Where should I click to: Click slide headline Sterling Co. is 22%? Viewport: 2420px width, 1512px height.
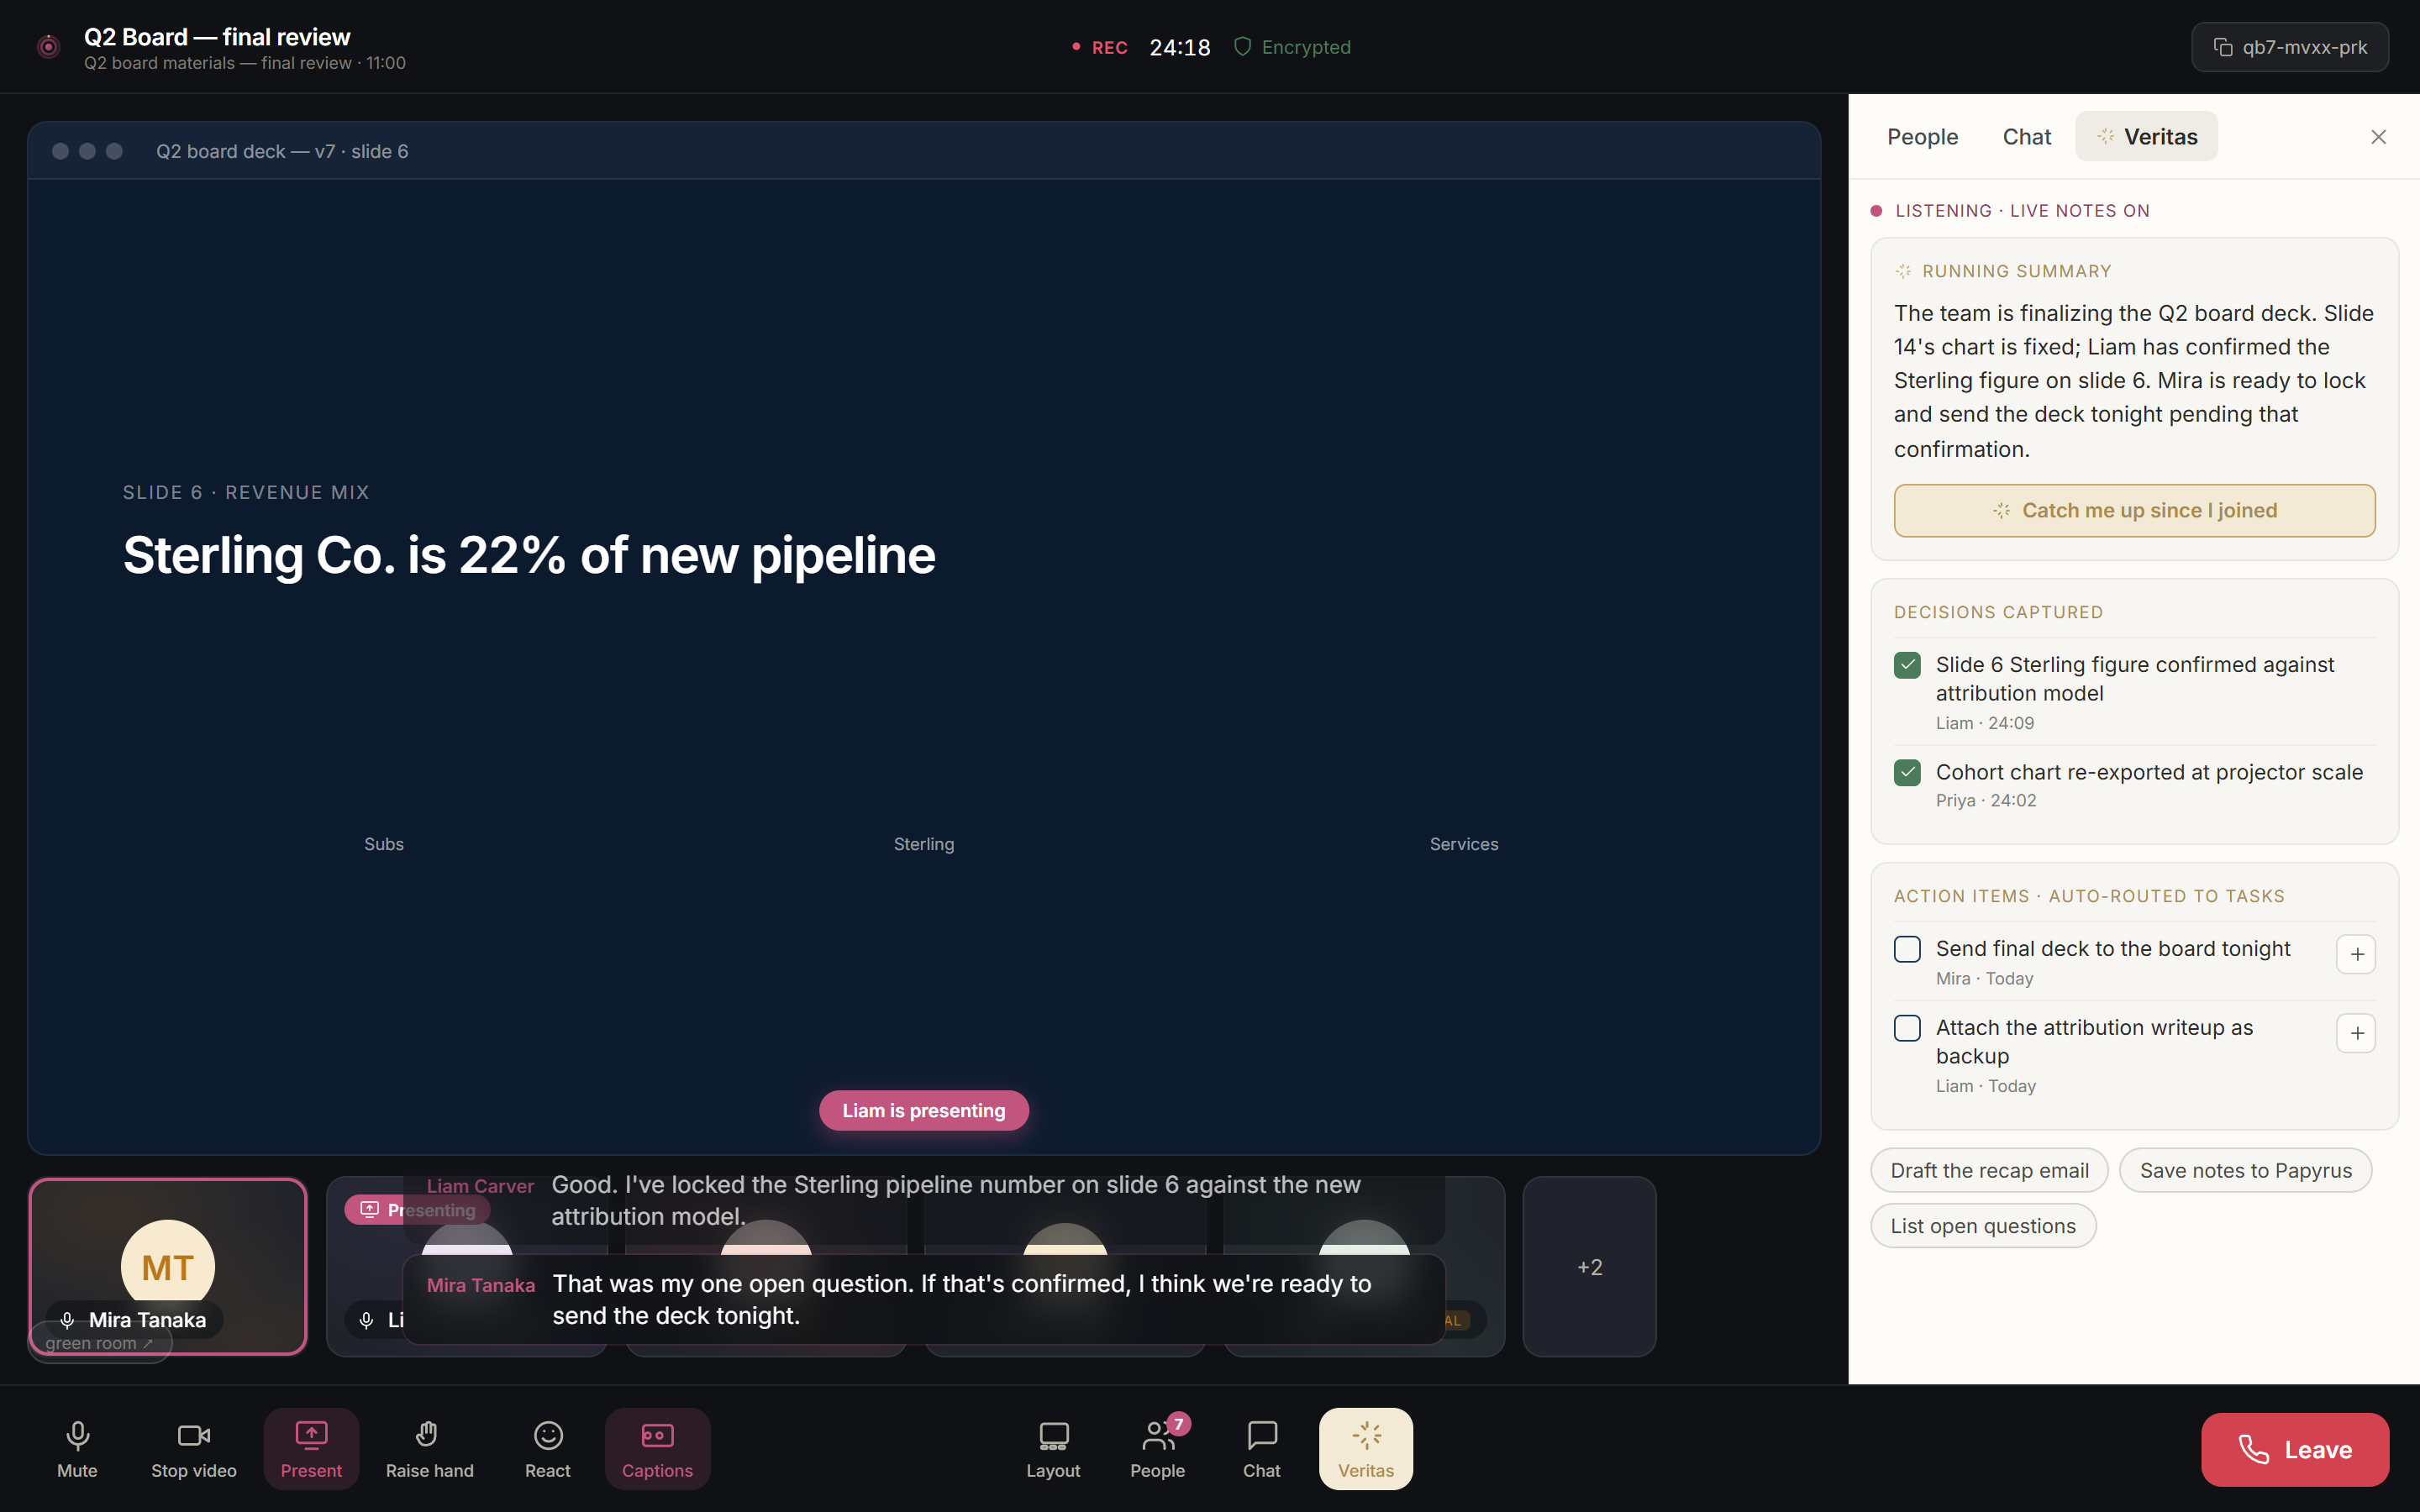point(529,555)
